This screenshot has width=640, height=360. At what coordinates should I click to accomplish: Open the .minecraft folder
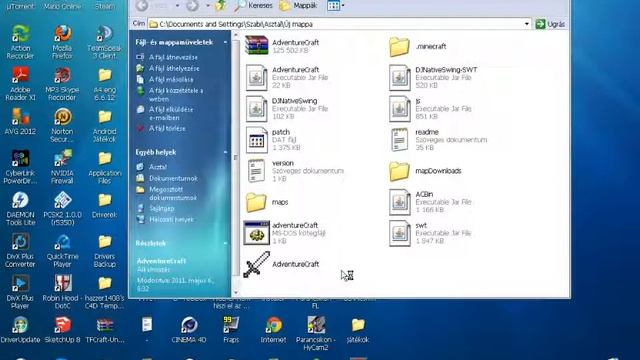pyautogui.click(x=417, y=46)
